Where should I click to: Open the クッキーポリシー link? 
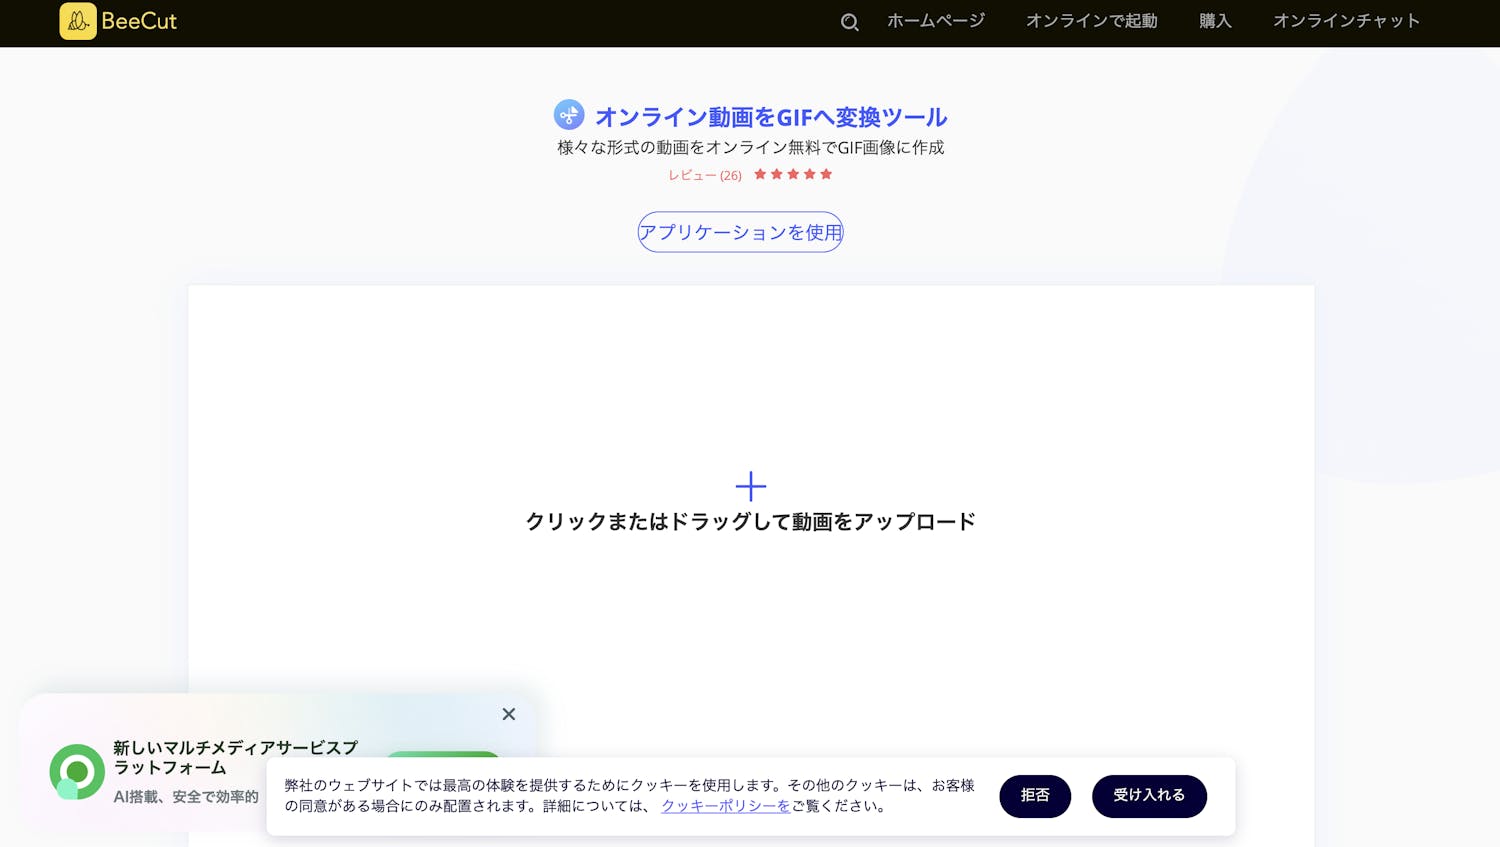coord(726,806)
